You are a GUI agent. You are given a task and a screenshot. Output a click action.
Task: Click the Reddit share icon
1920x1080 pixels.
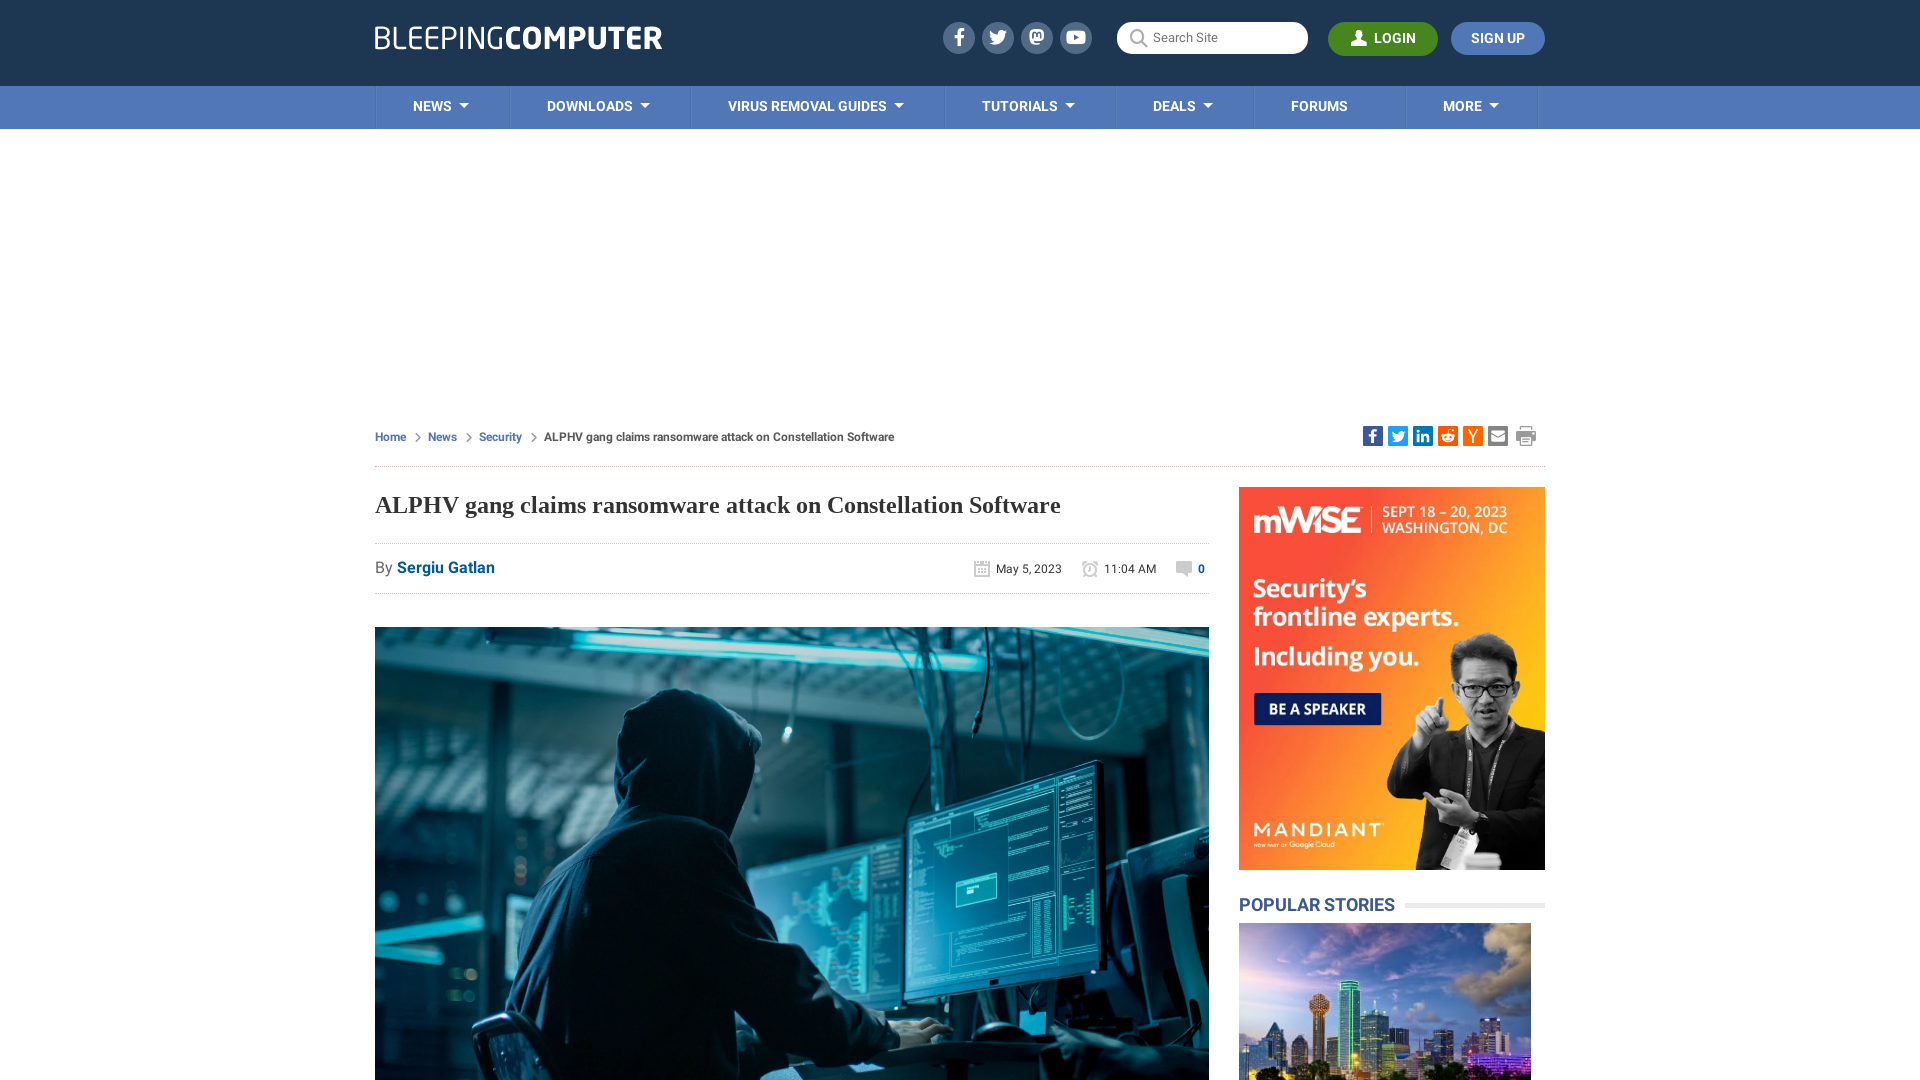pyautogui.click(x=1447, y=435)
